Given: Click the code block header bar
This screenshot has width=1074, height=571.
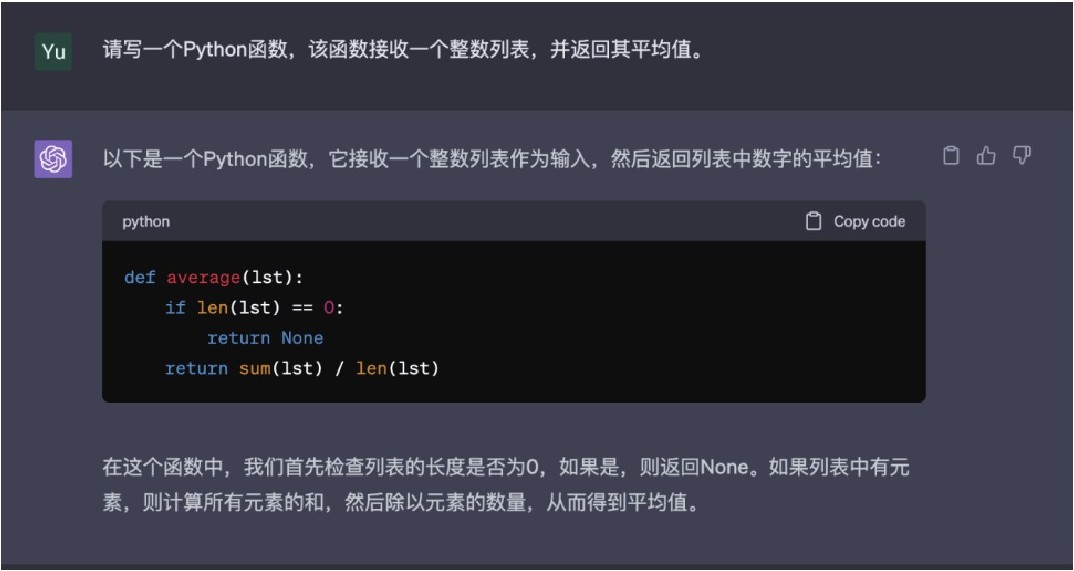Looking at the screenshot, I should [514, 221].
